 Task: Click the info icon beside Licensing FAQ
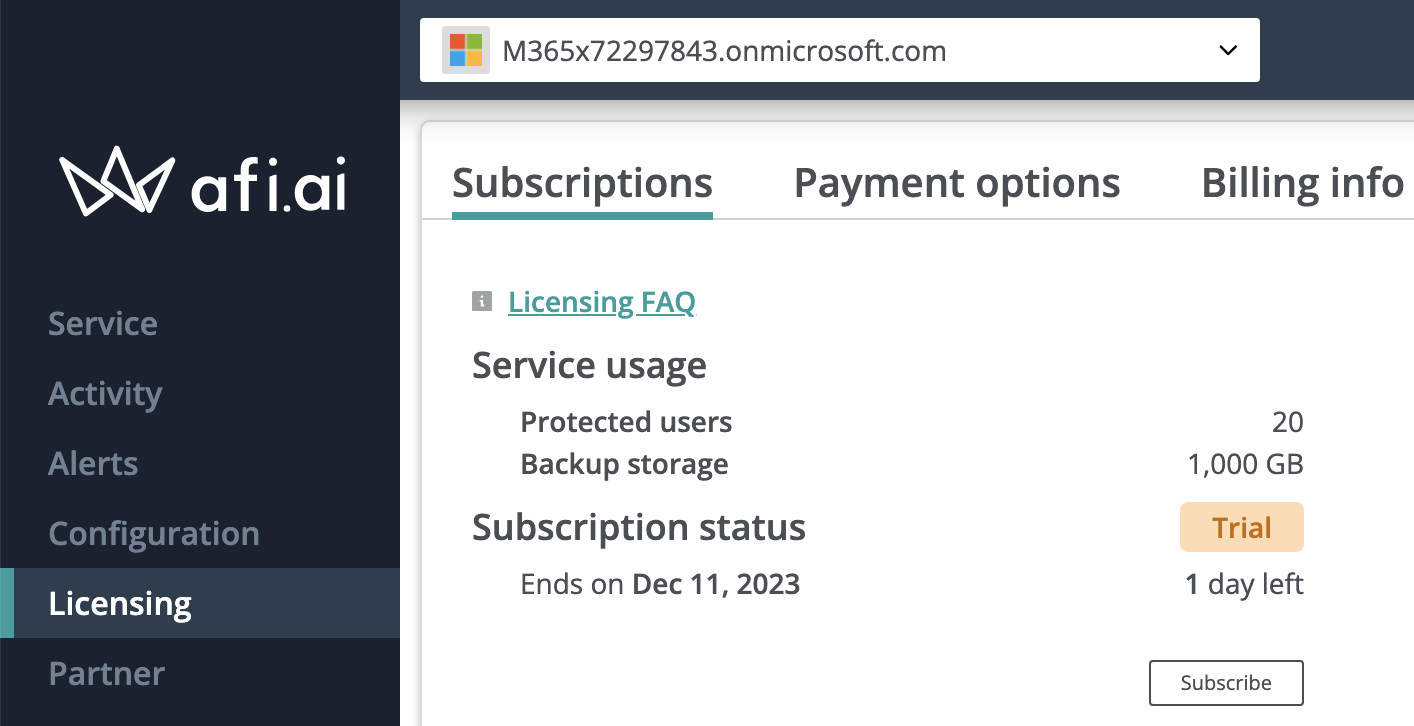point(482,301)
